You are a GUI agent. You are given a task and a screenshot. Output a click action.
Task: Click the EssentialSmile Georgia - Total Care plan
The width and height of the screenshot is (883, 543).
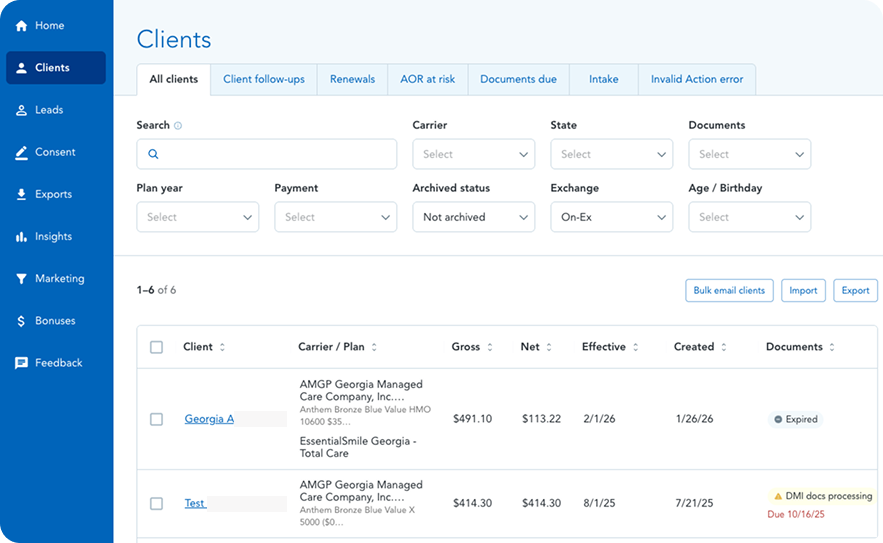coord(358,447)
